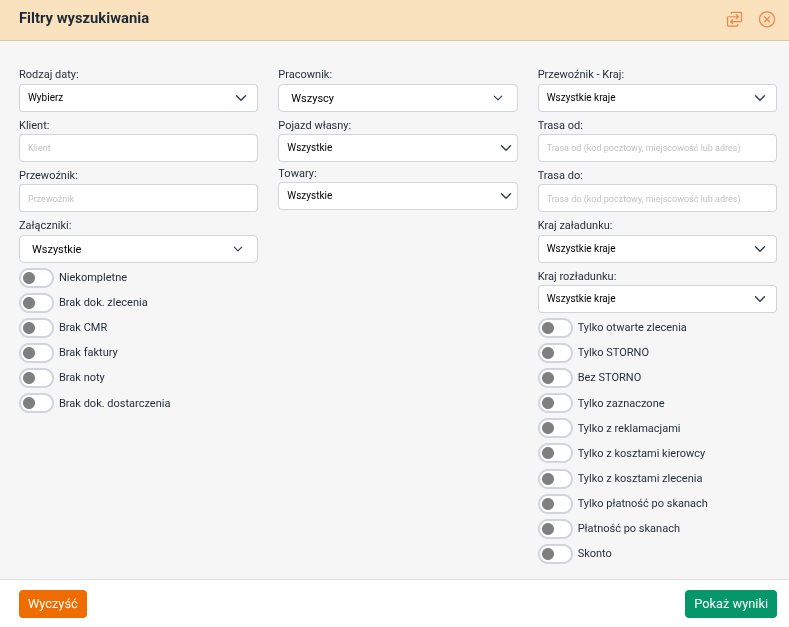Switch on Brak faktury filter

pyautogui.click(x=36, y=353)
